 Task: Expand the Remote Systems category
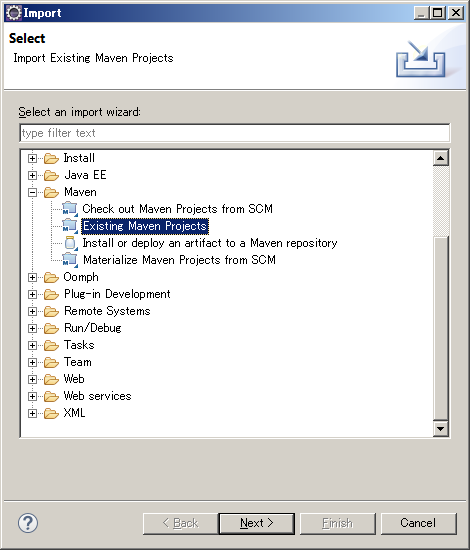point(32,312)
